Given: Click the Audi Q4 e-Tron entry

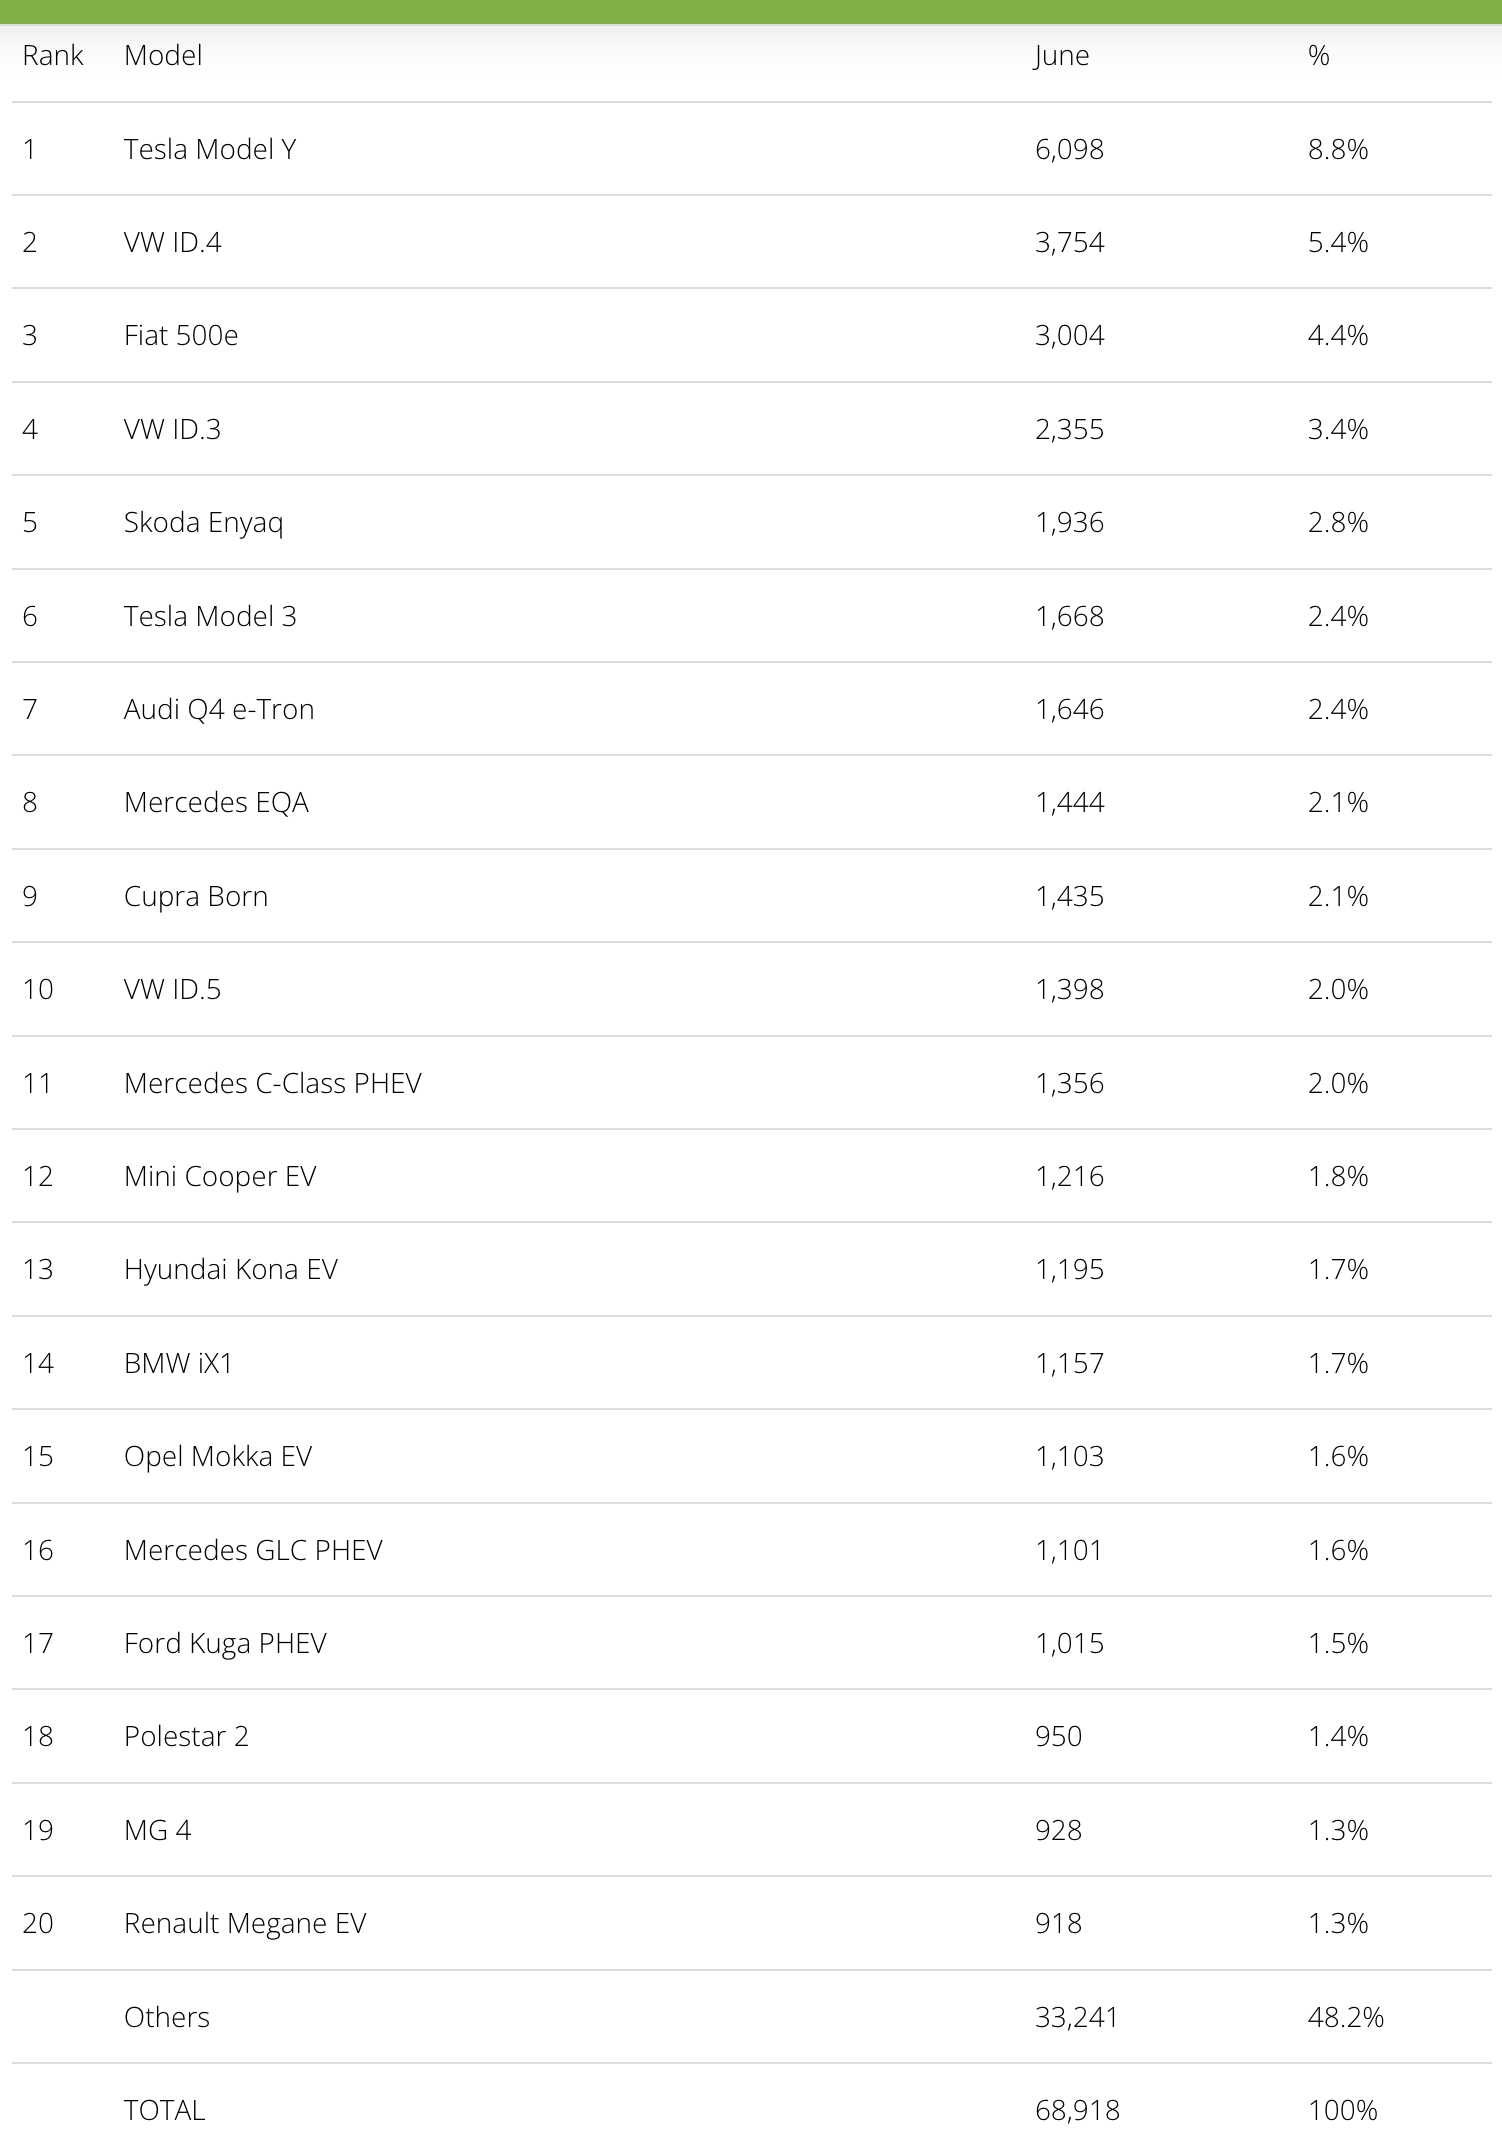Looking at the screenshot, I should [219, 709].
